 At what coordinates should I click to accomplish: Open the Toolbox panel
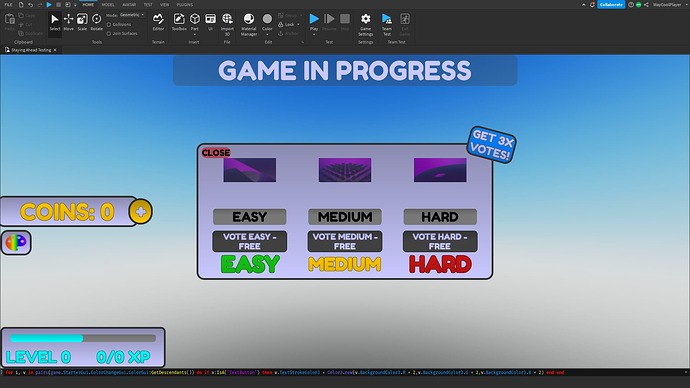point(179,22)
